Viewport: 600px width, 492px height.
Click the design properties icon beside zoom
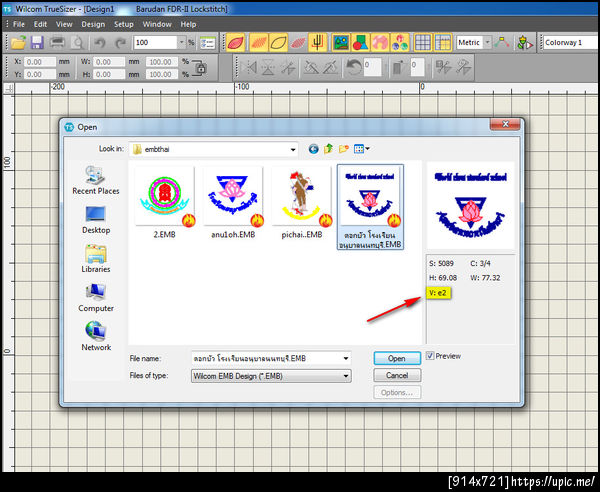208,42
